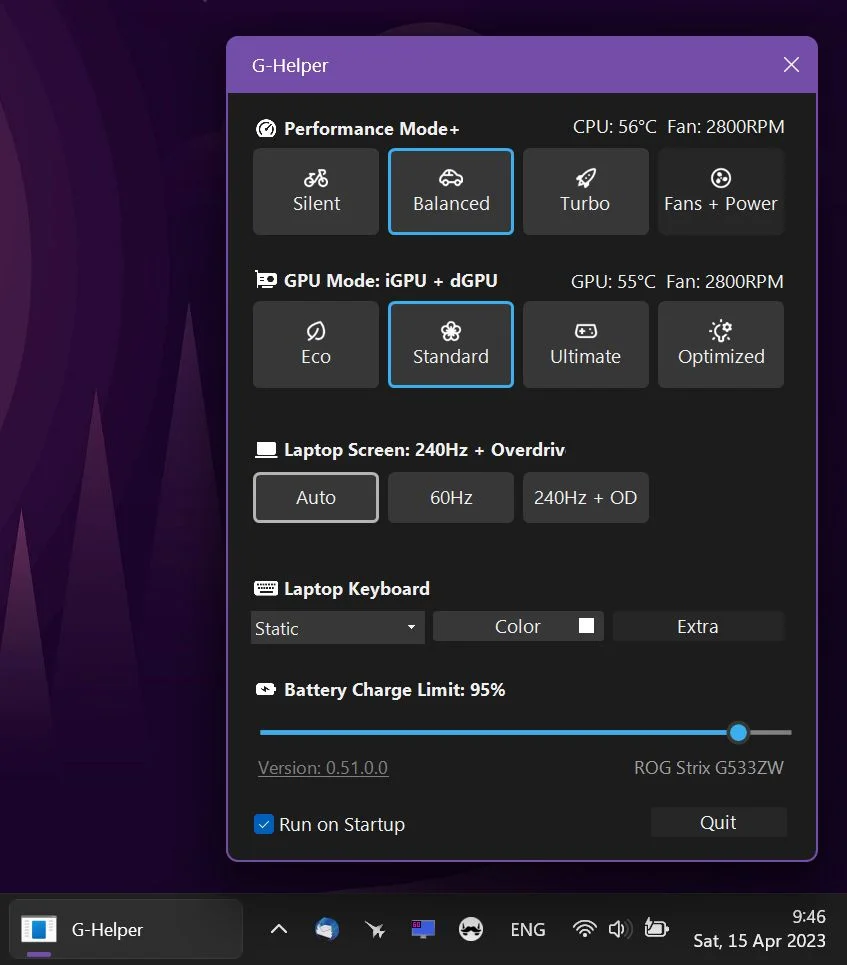Set screen refresh to Auto

point(316,498)
